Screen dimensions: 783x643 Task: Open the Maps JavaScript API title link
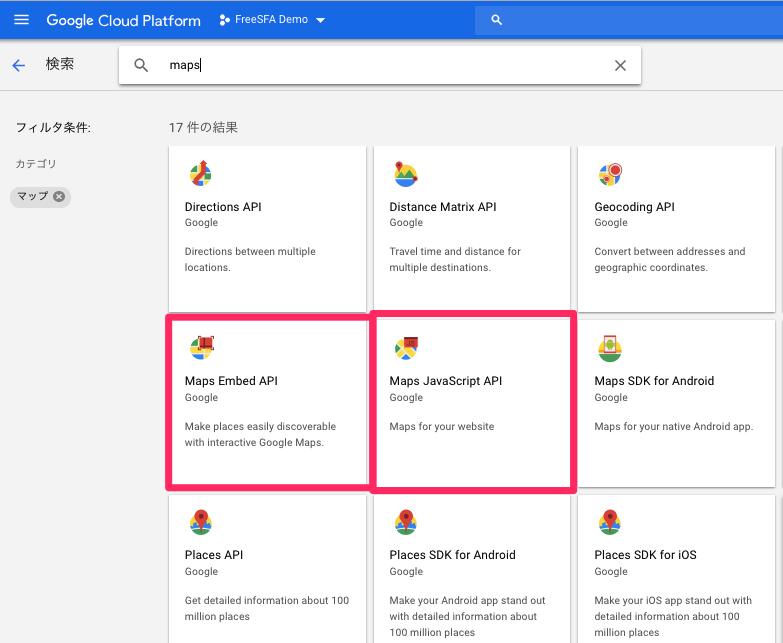click(445, 381)
